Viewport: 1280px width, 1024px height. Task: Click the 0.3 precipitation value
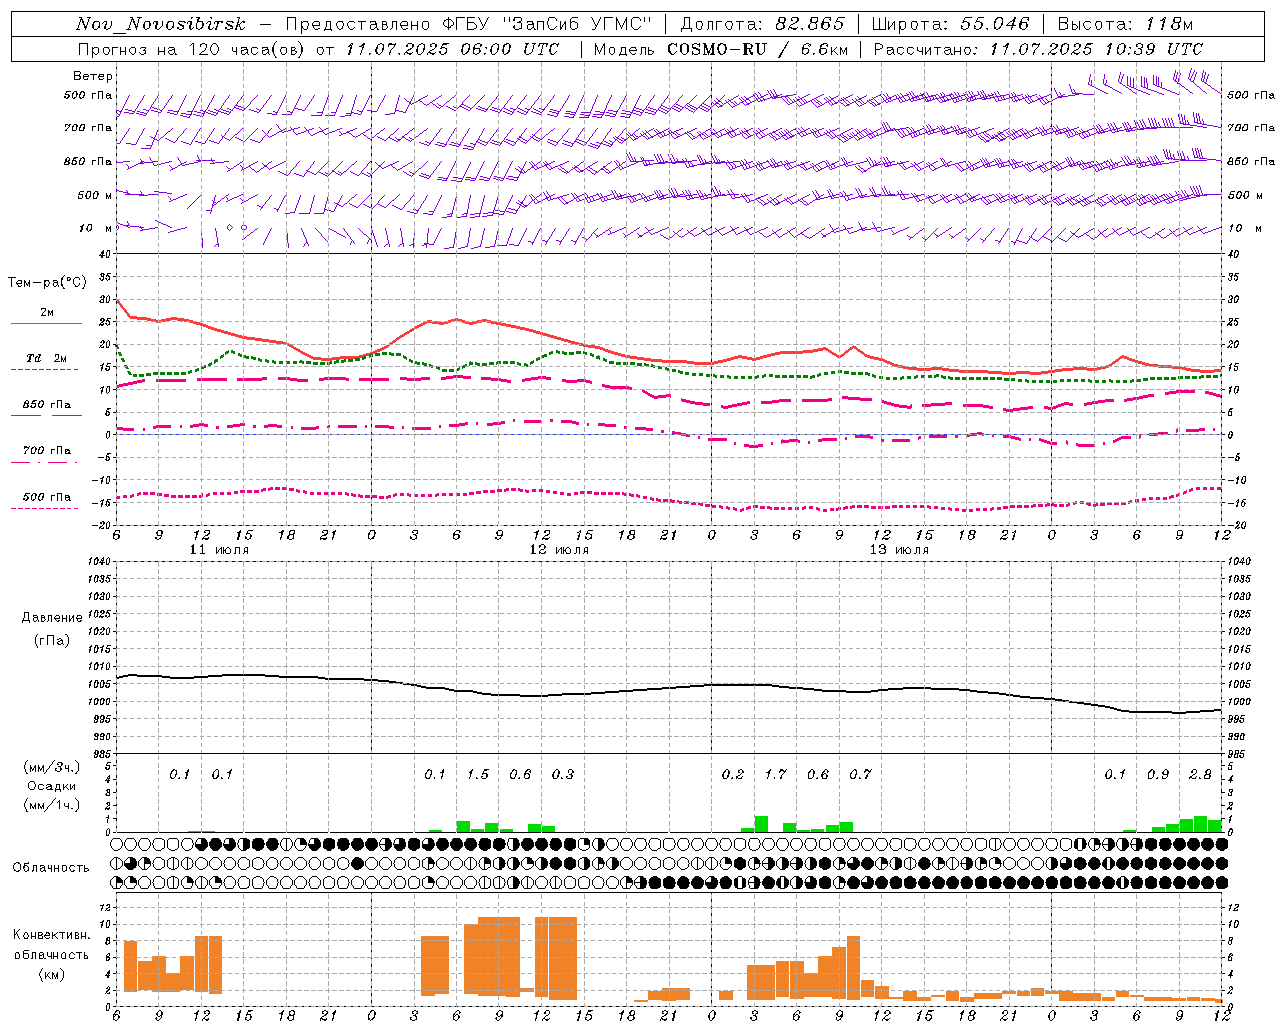pyautogui.click(x=563, y=774)
